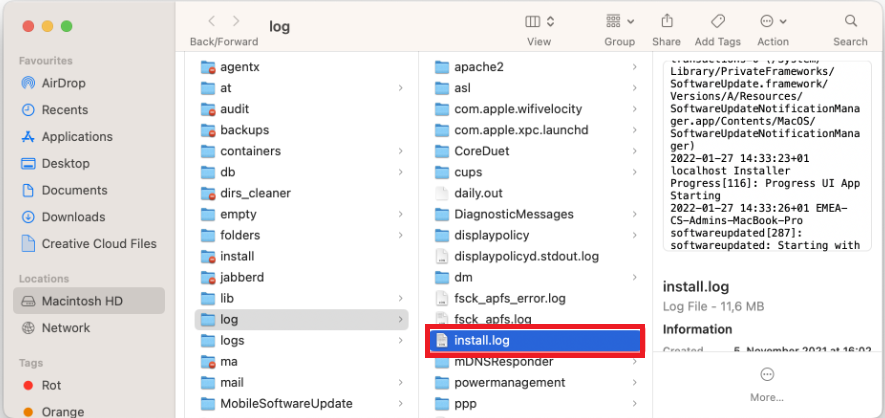
Task: Select the logs folder
Action: point(301,340)
